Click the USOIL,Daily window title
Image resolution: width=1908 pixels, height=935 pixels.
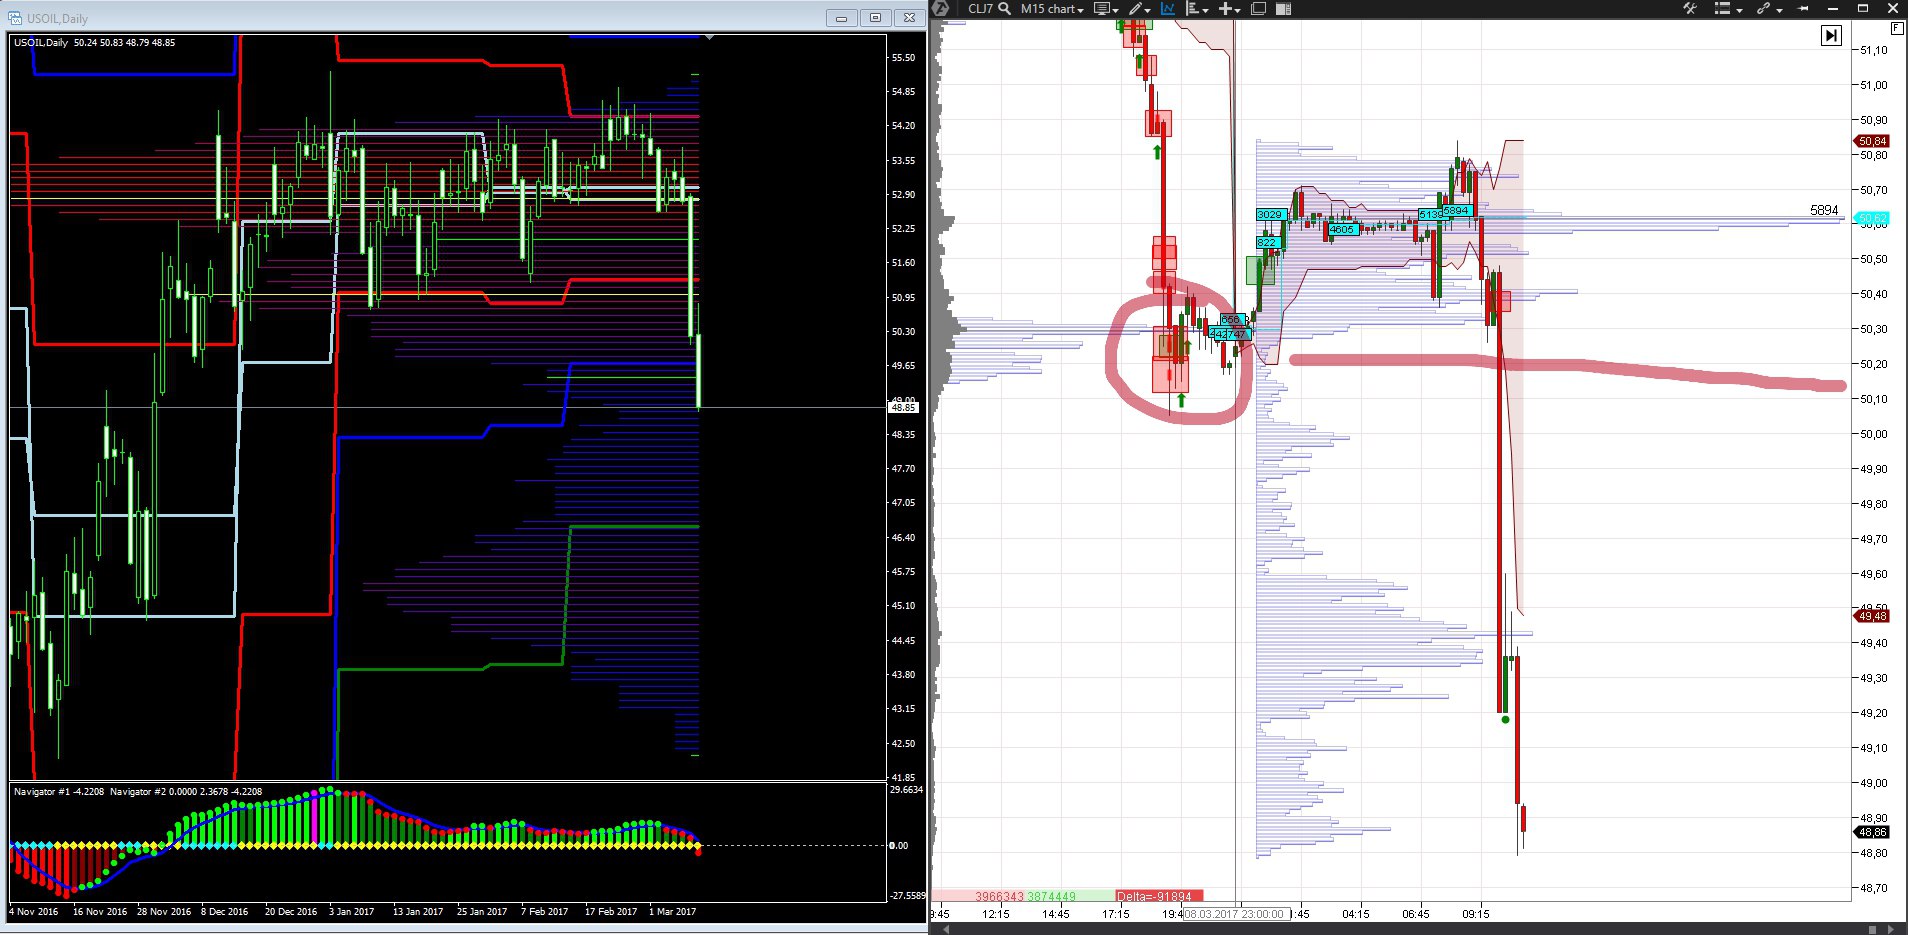[57, 18]
